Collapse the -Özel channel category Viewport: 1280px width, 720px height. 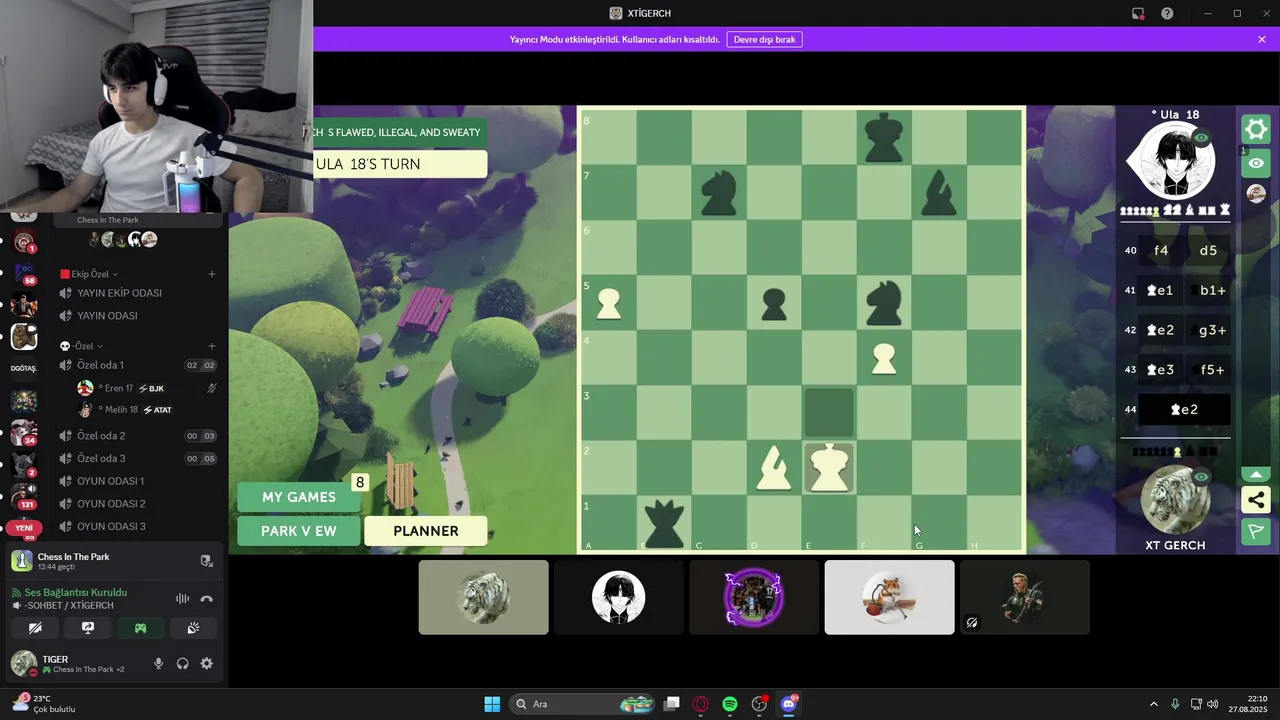(81, 346)
